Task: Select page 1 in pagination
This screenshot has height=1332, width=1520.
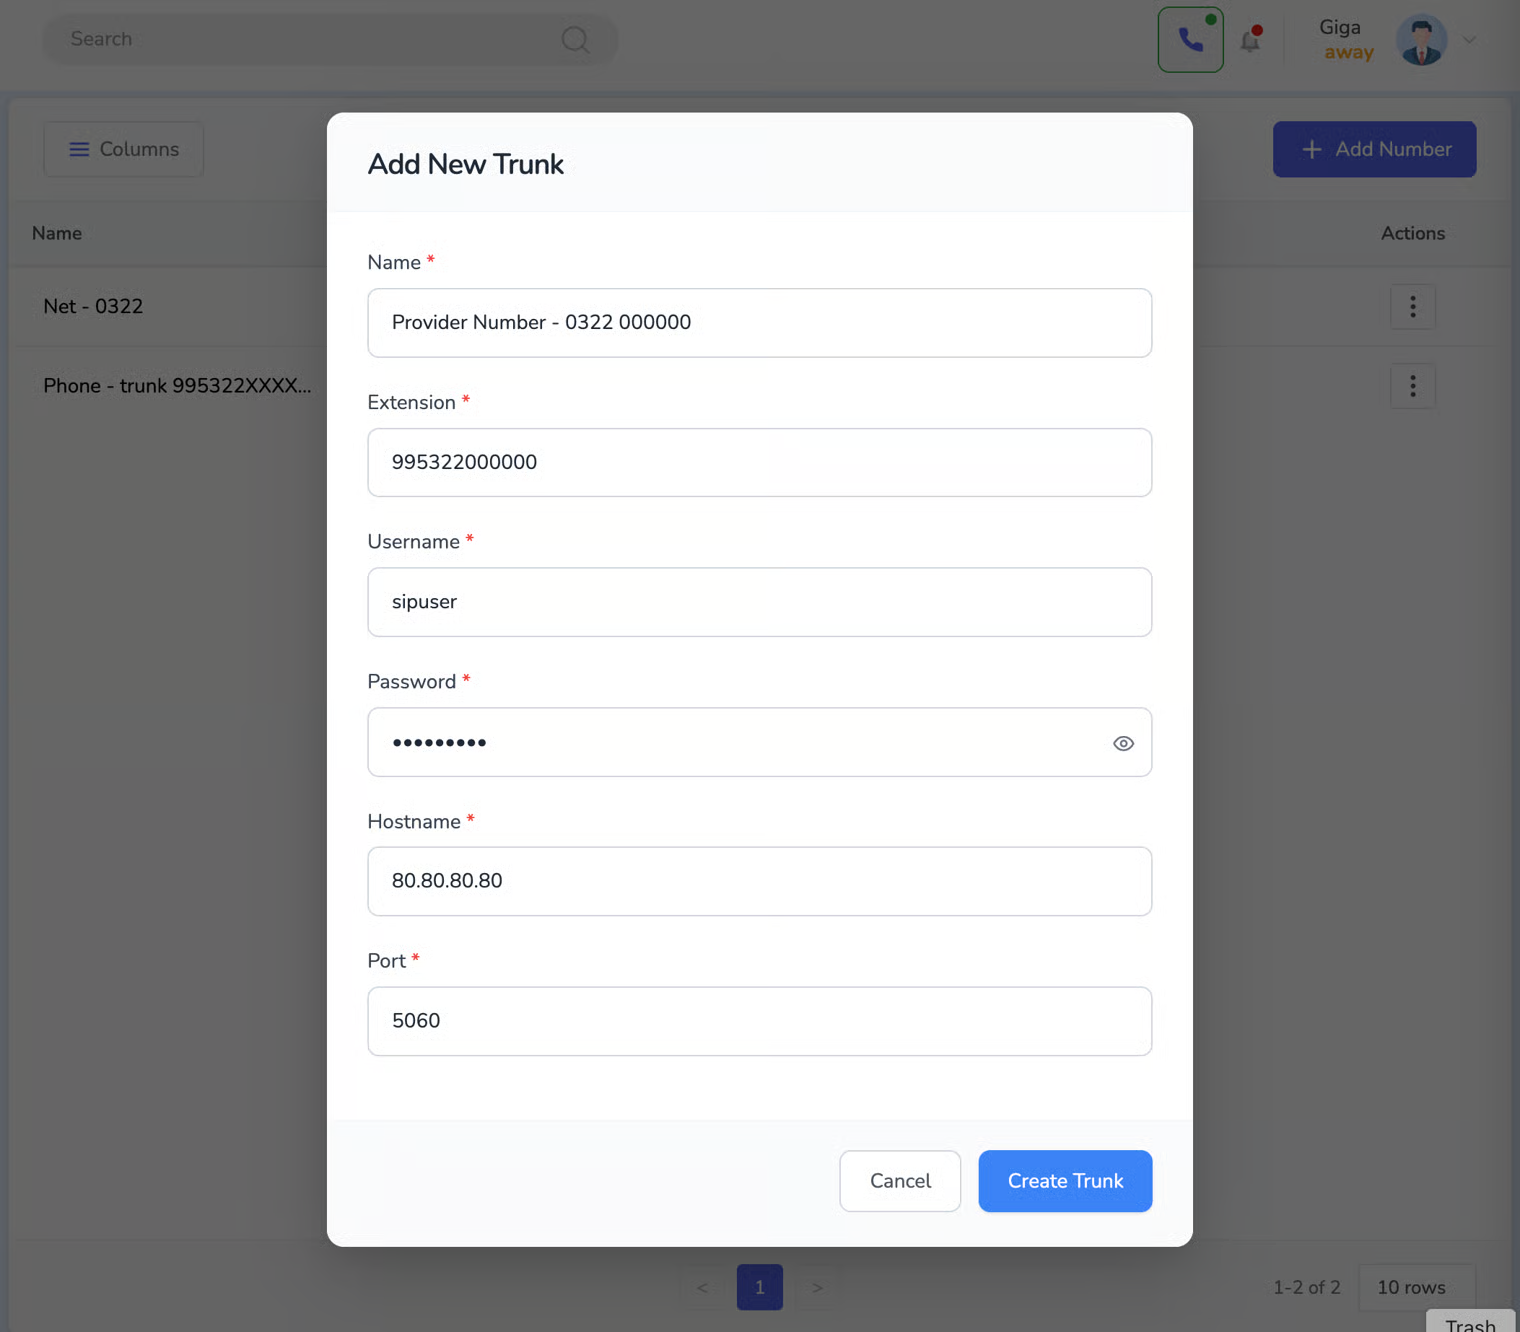Action: click(760, 1287)
